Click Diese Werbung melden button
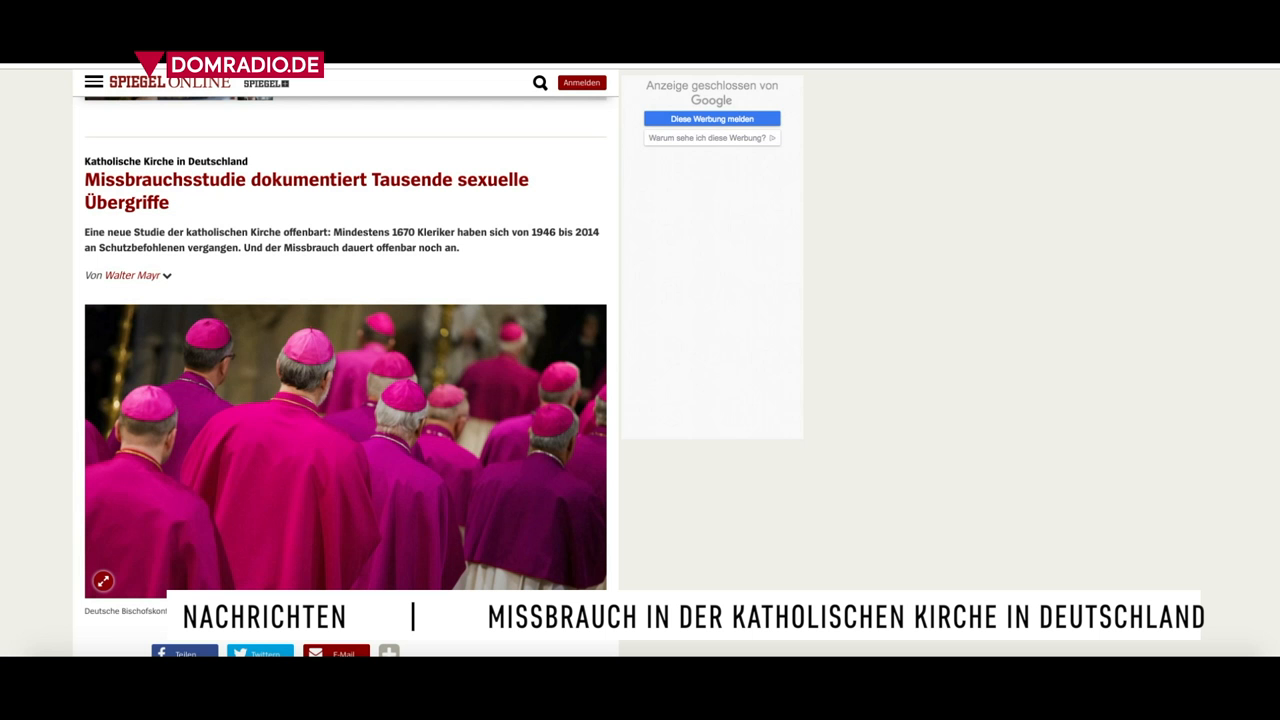Viewport: 1280px width, 720px height. point(712,119)
